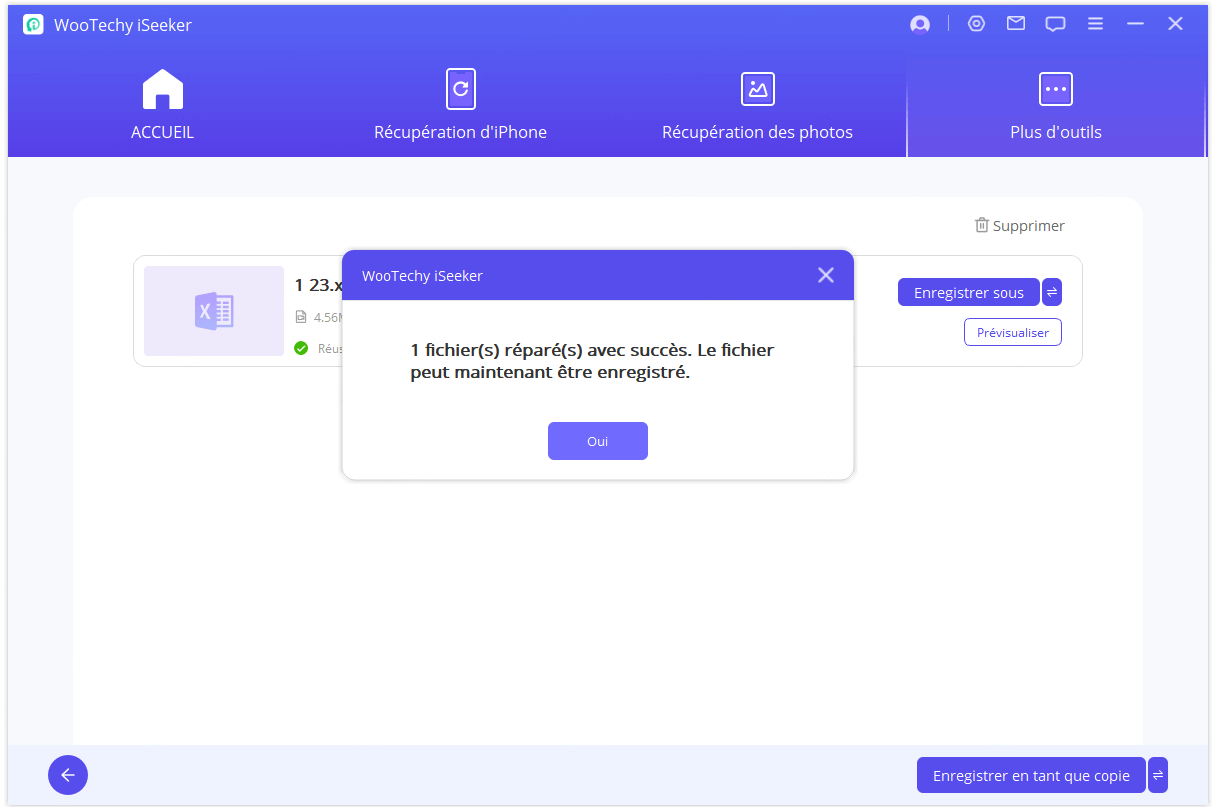1215x807 pixels.
Task: Click Supprimer with the trash icon
Action: point(1019,226)
